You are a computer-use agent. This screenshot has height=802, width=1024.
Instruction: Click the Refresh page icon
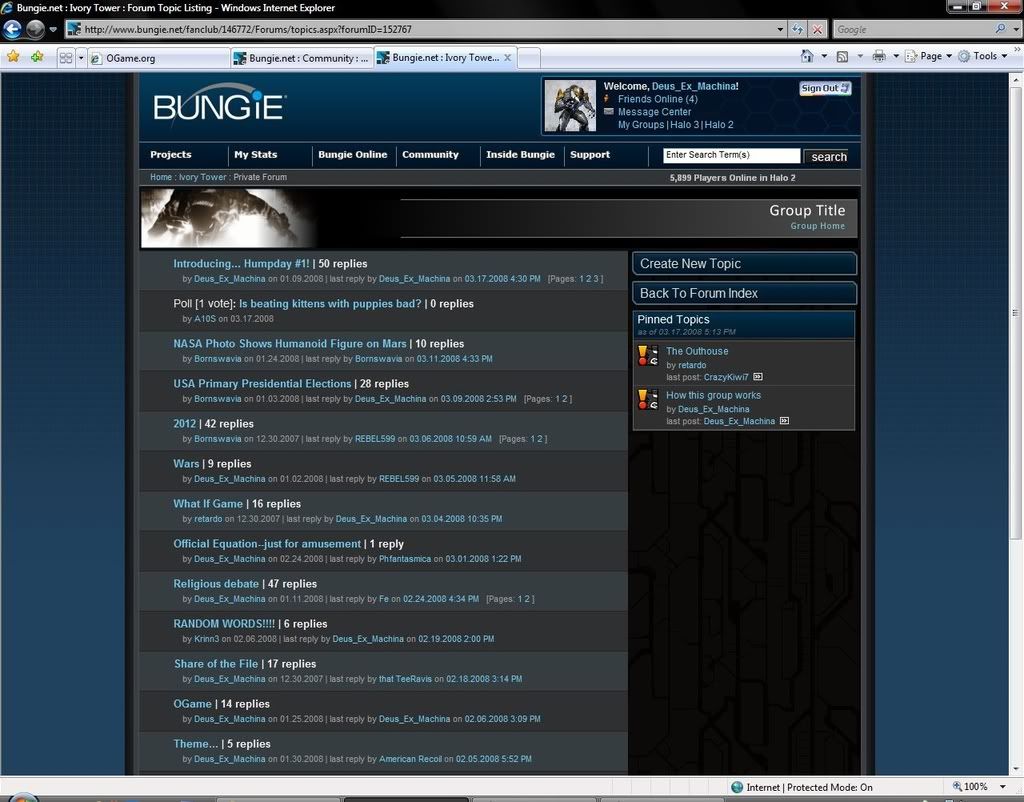click(x=797, y=29)
